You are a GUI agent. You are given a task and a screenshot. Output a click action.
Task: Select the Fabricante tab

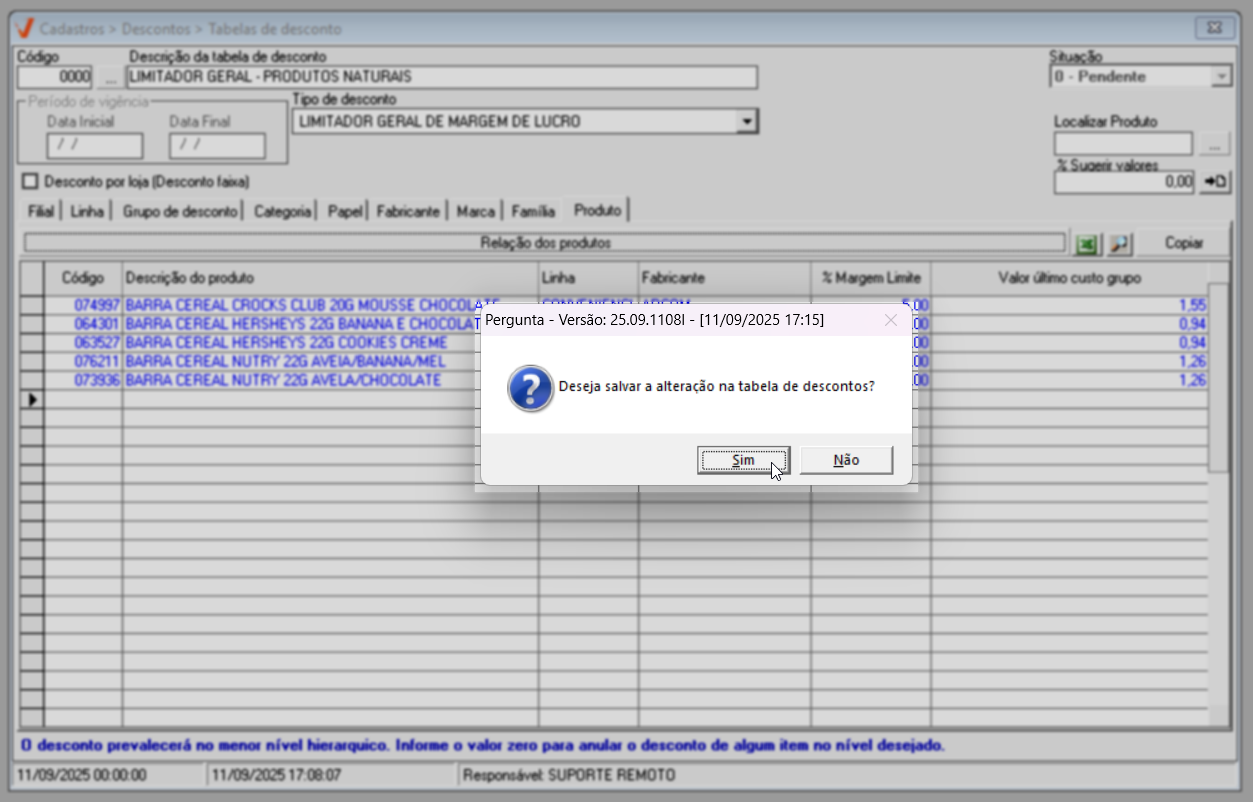408,211
